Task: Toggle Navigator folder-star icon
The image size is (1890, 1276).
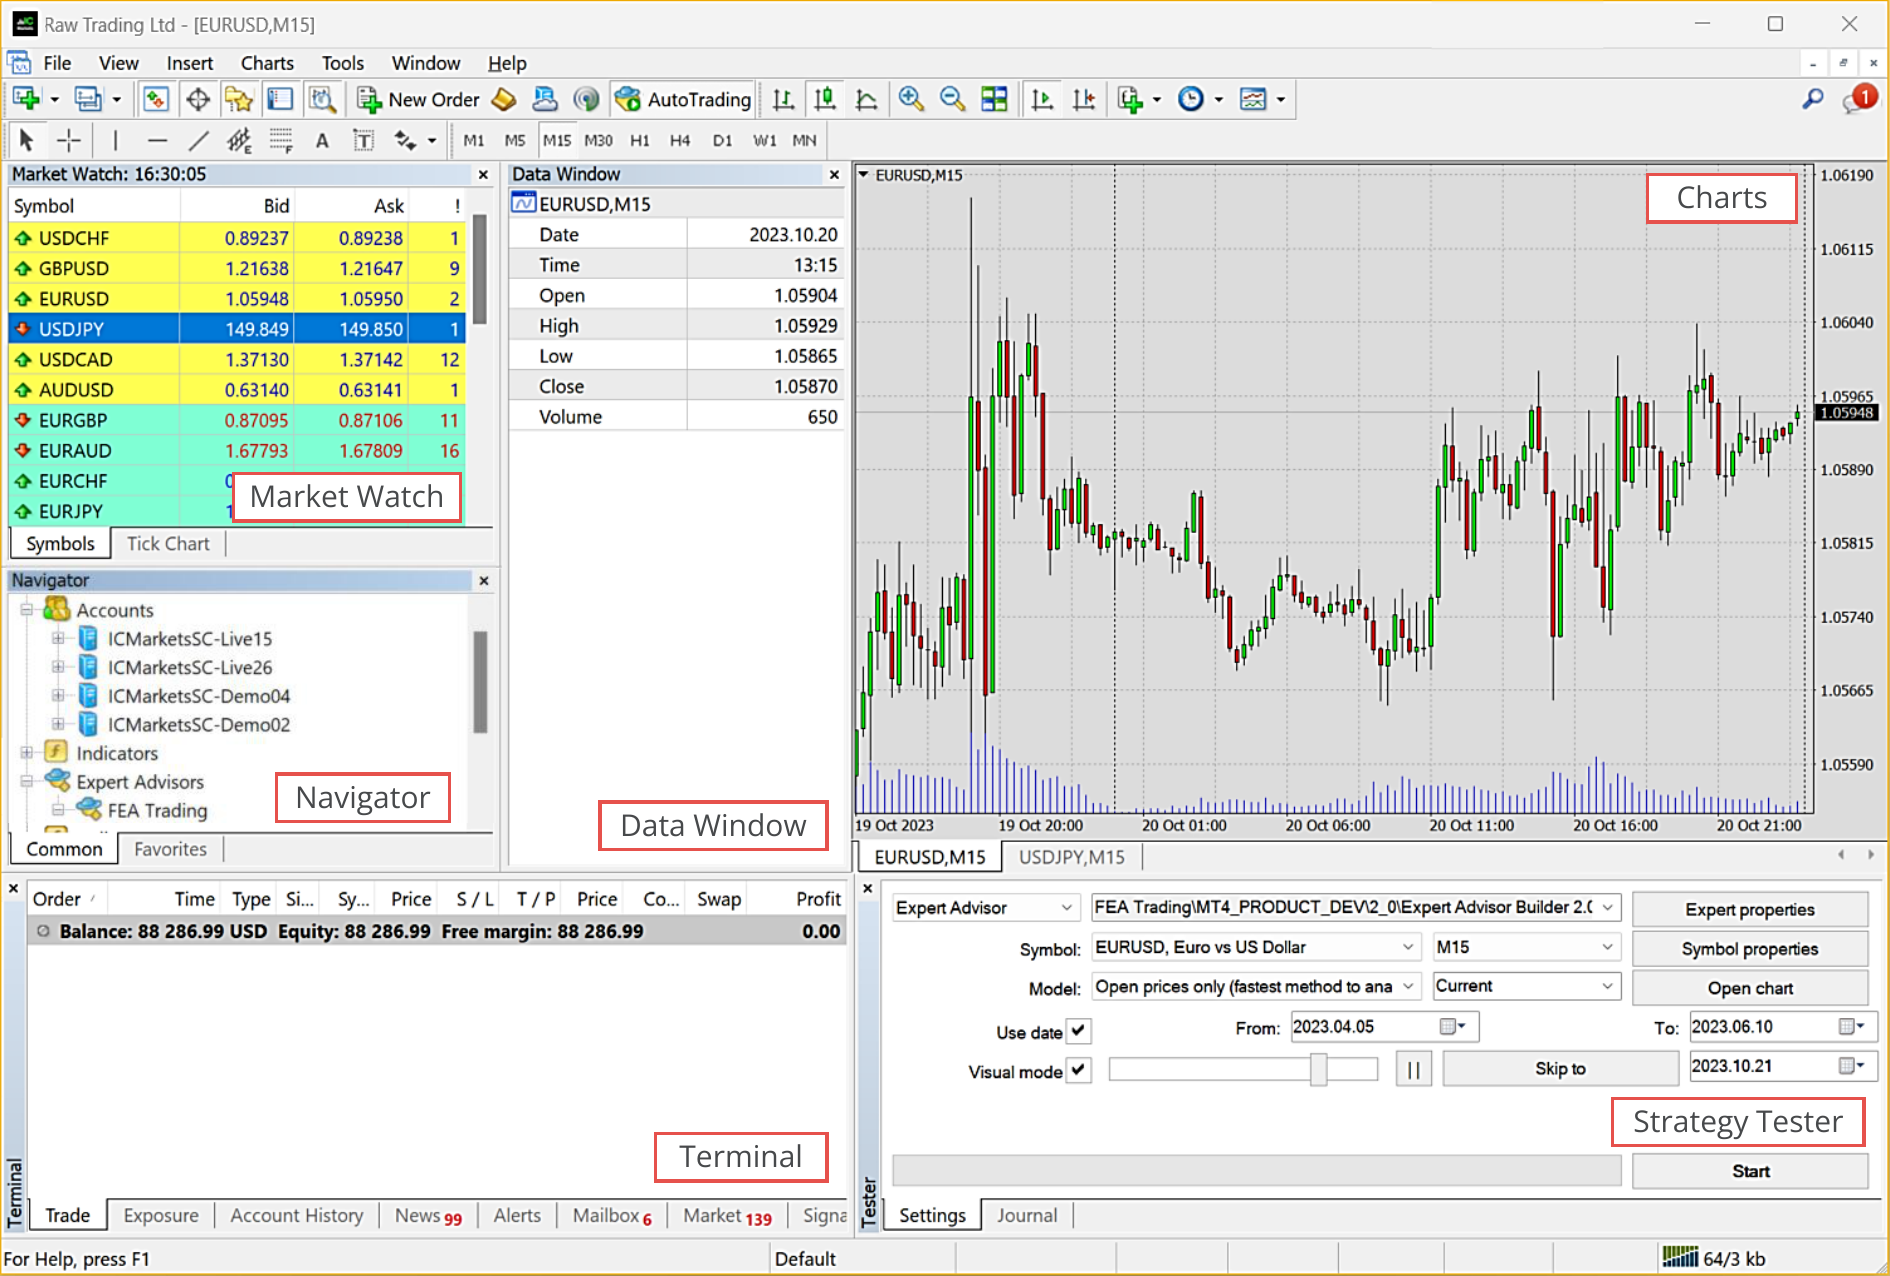Action: [239, 99]
